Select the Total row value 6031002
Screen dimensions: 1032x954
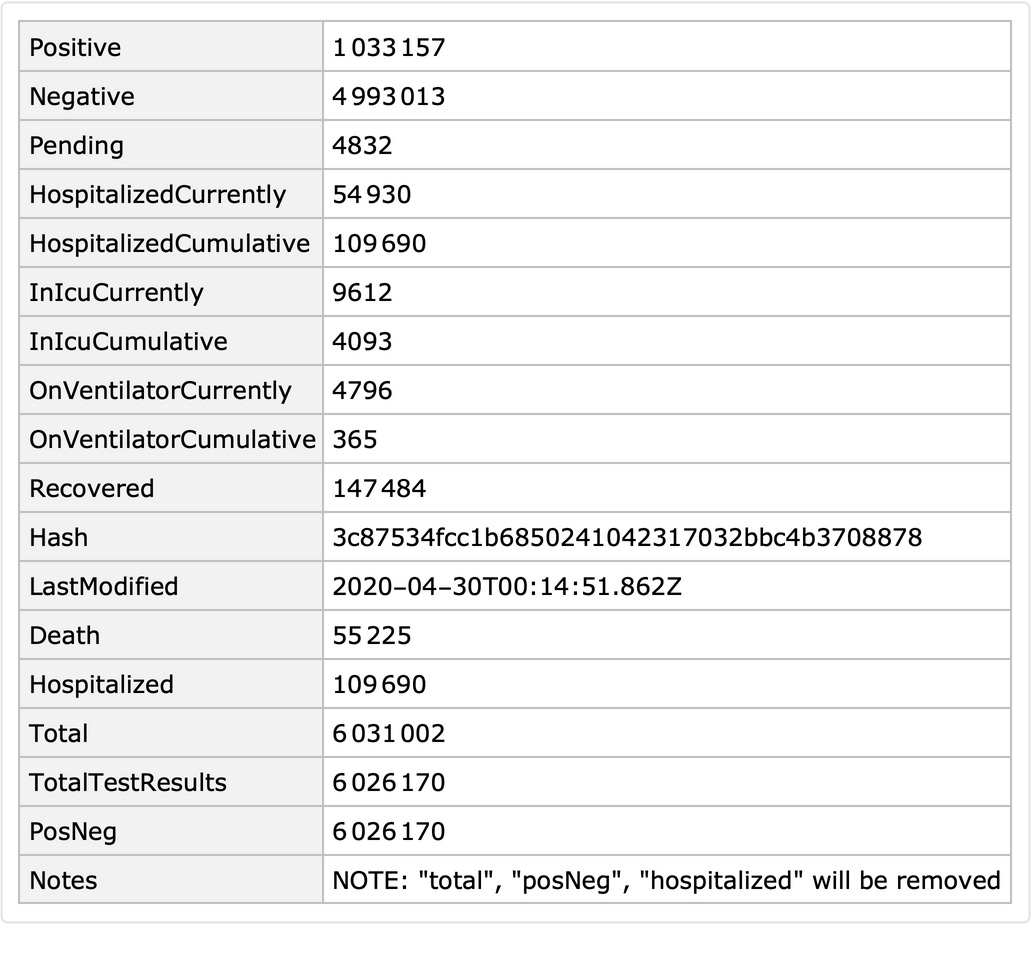pos(386,733)
